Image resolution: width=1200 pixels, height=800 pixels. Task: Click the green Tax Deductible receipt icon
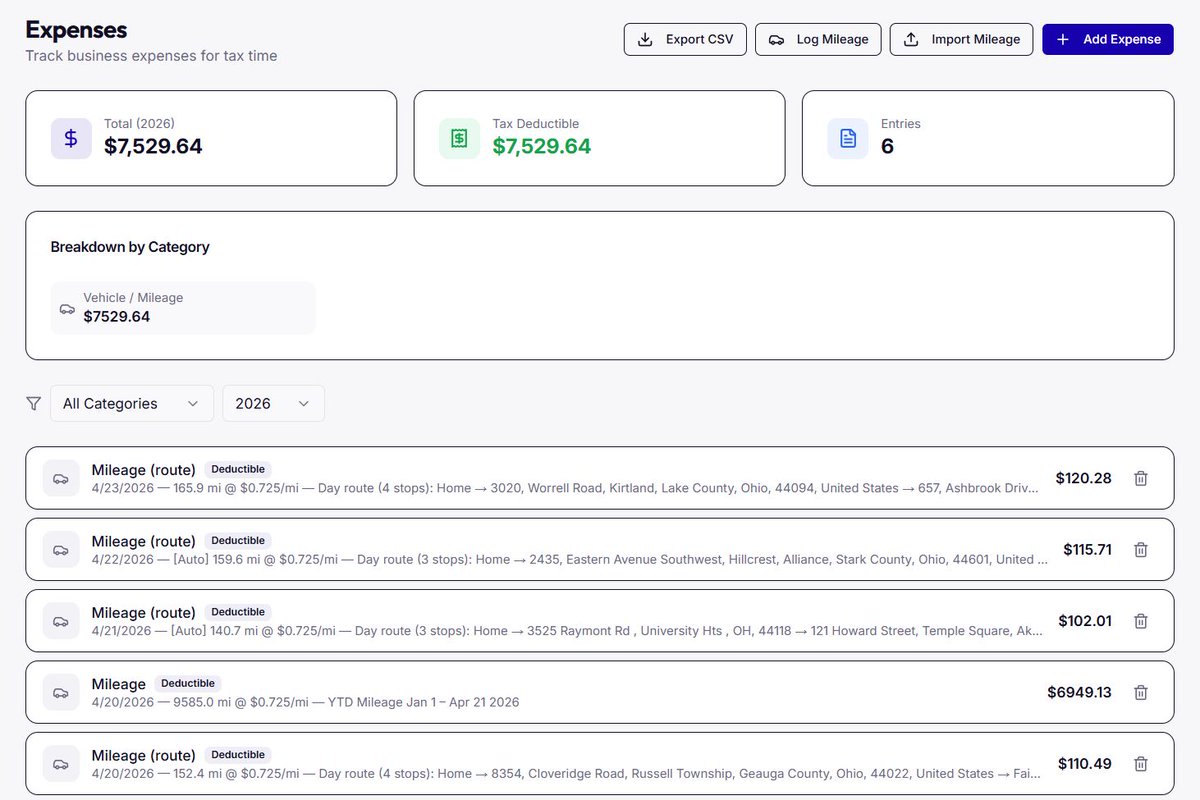pyautogui.click(x=459, y=139)
